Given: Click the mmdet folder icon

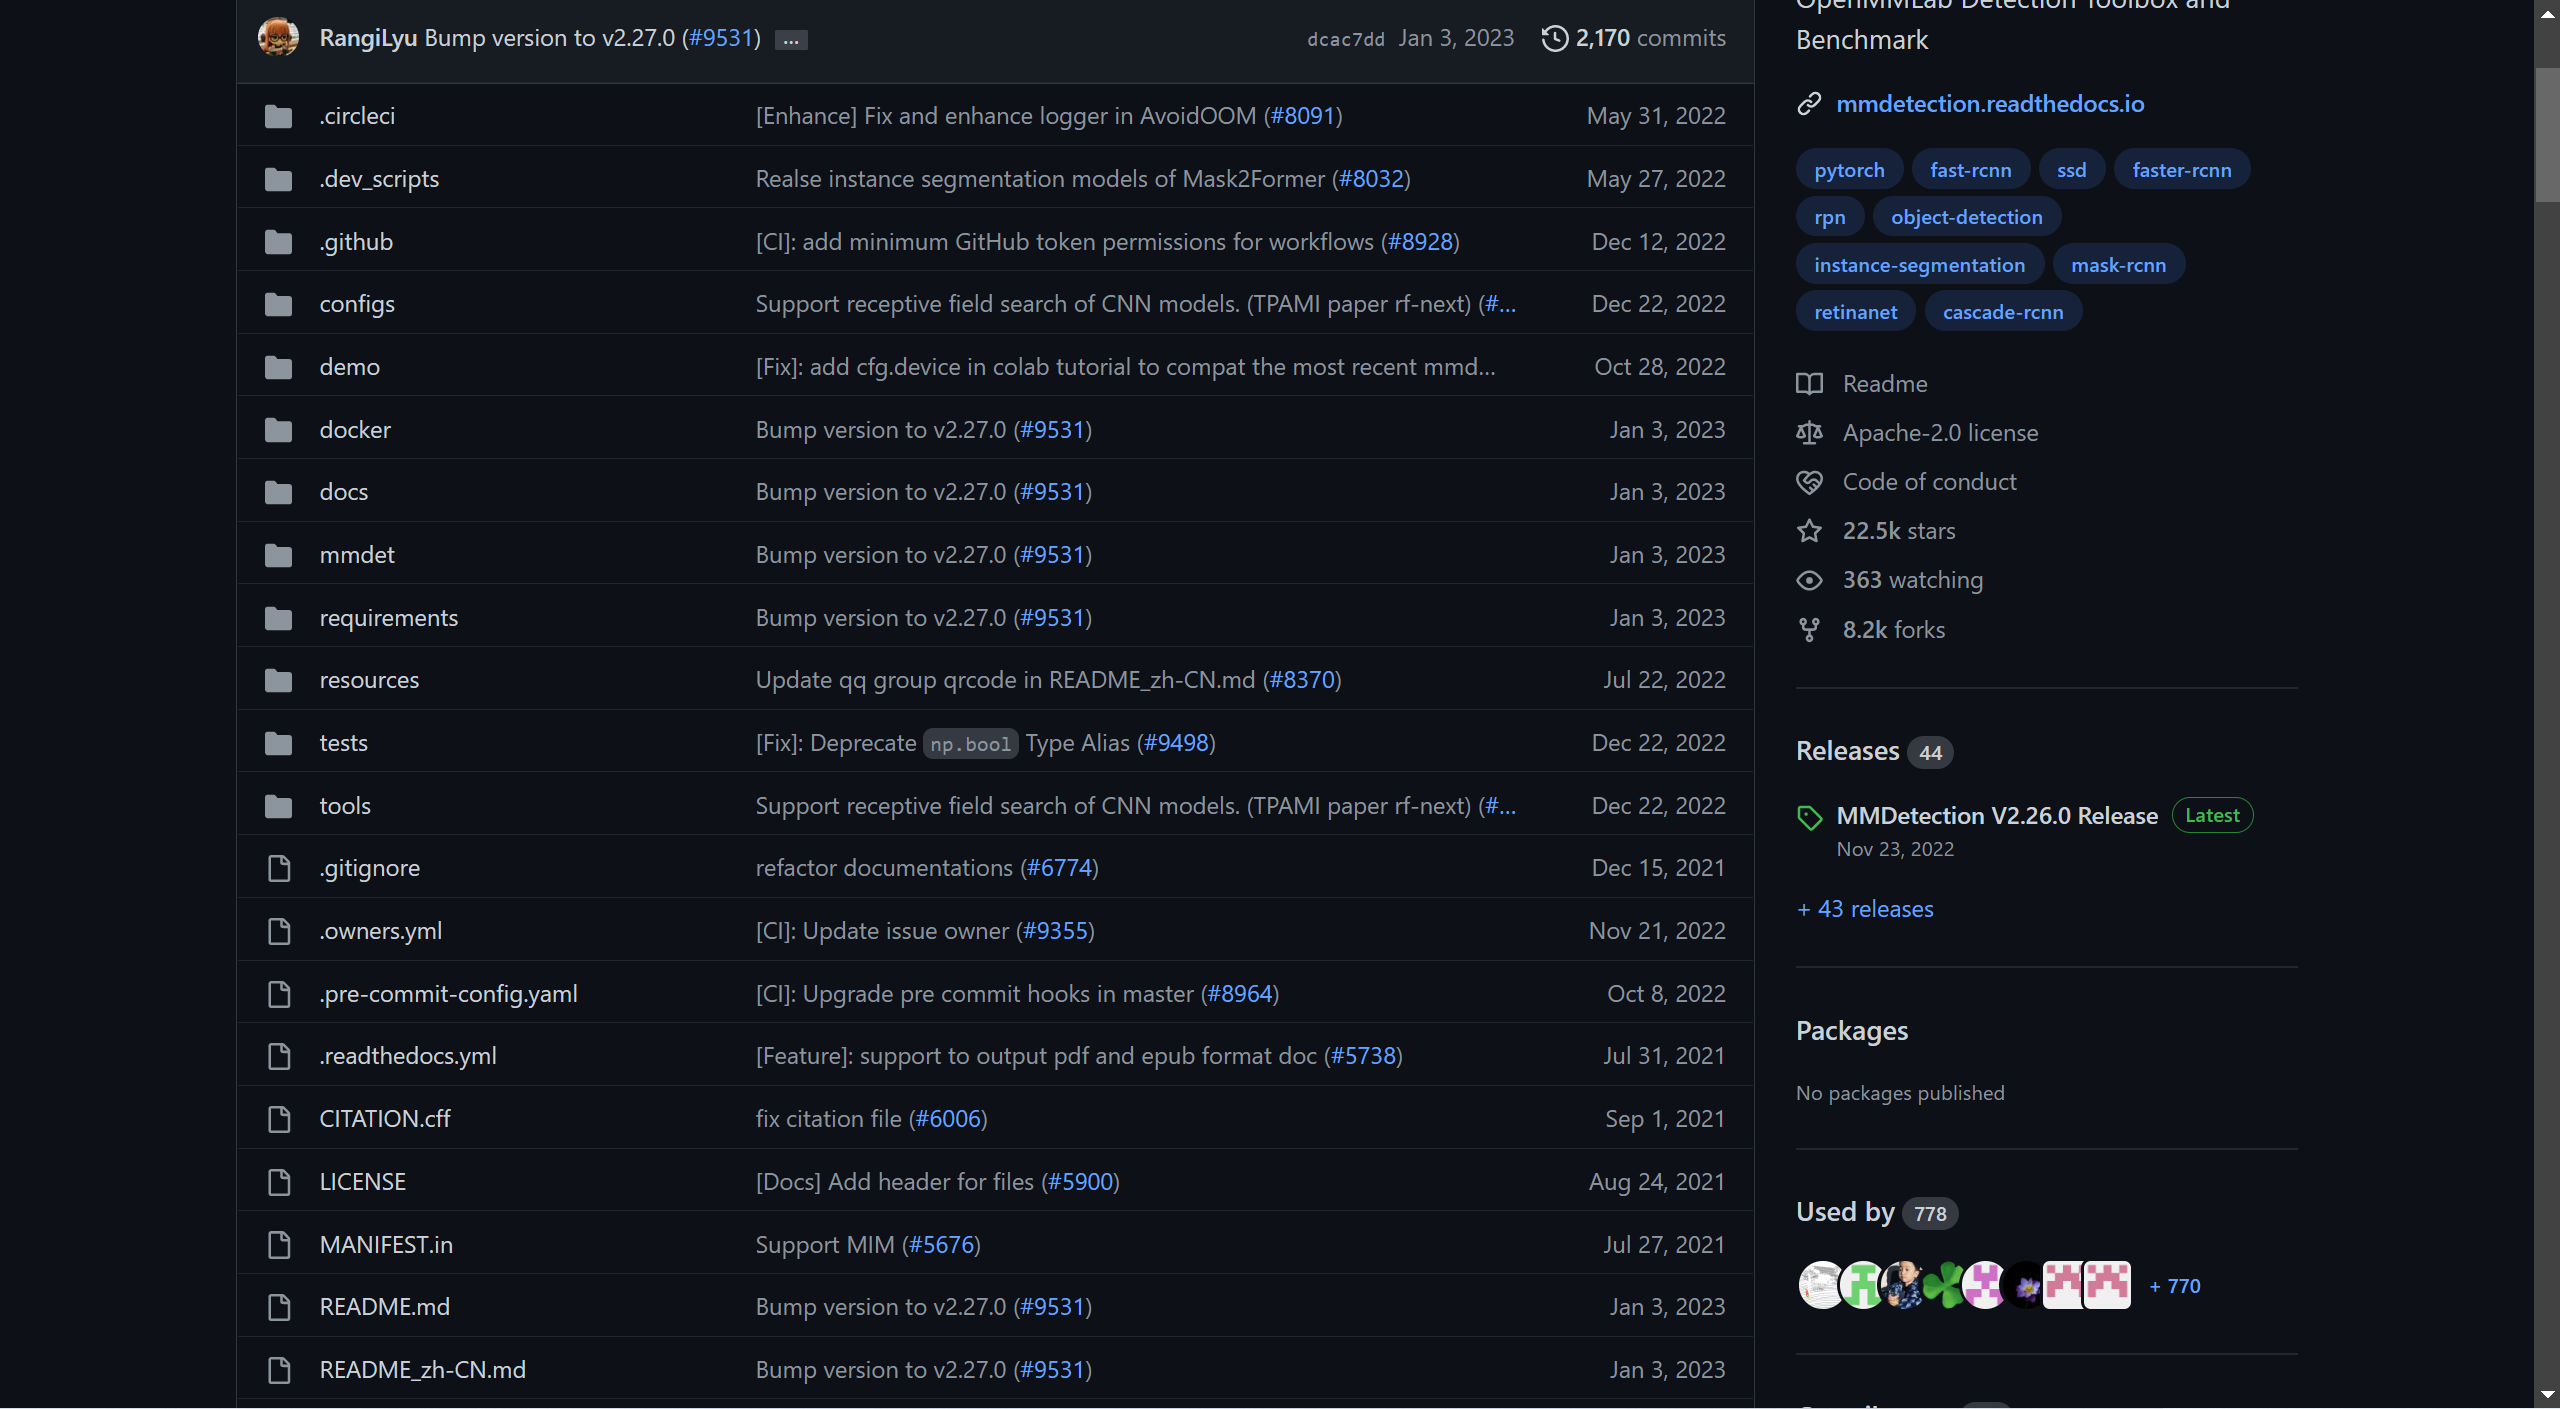Looking at the screenshot, I should click(x=279, y=555).
